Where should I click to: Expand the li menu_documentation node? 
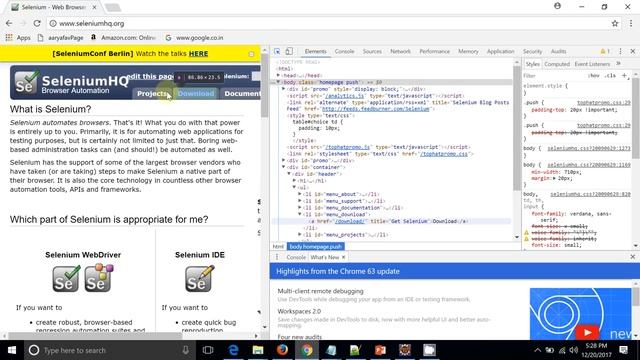[x=300, y=208]
